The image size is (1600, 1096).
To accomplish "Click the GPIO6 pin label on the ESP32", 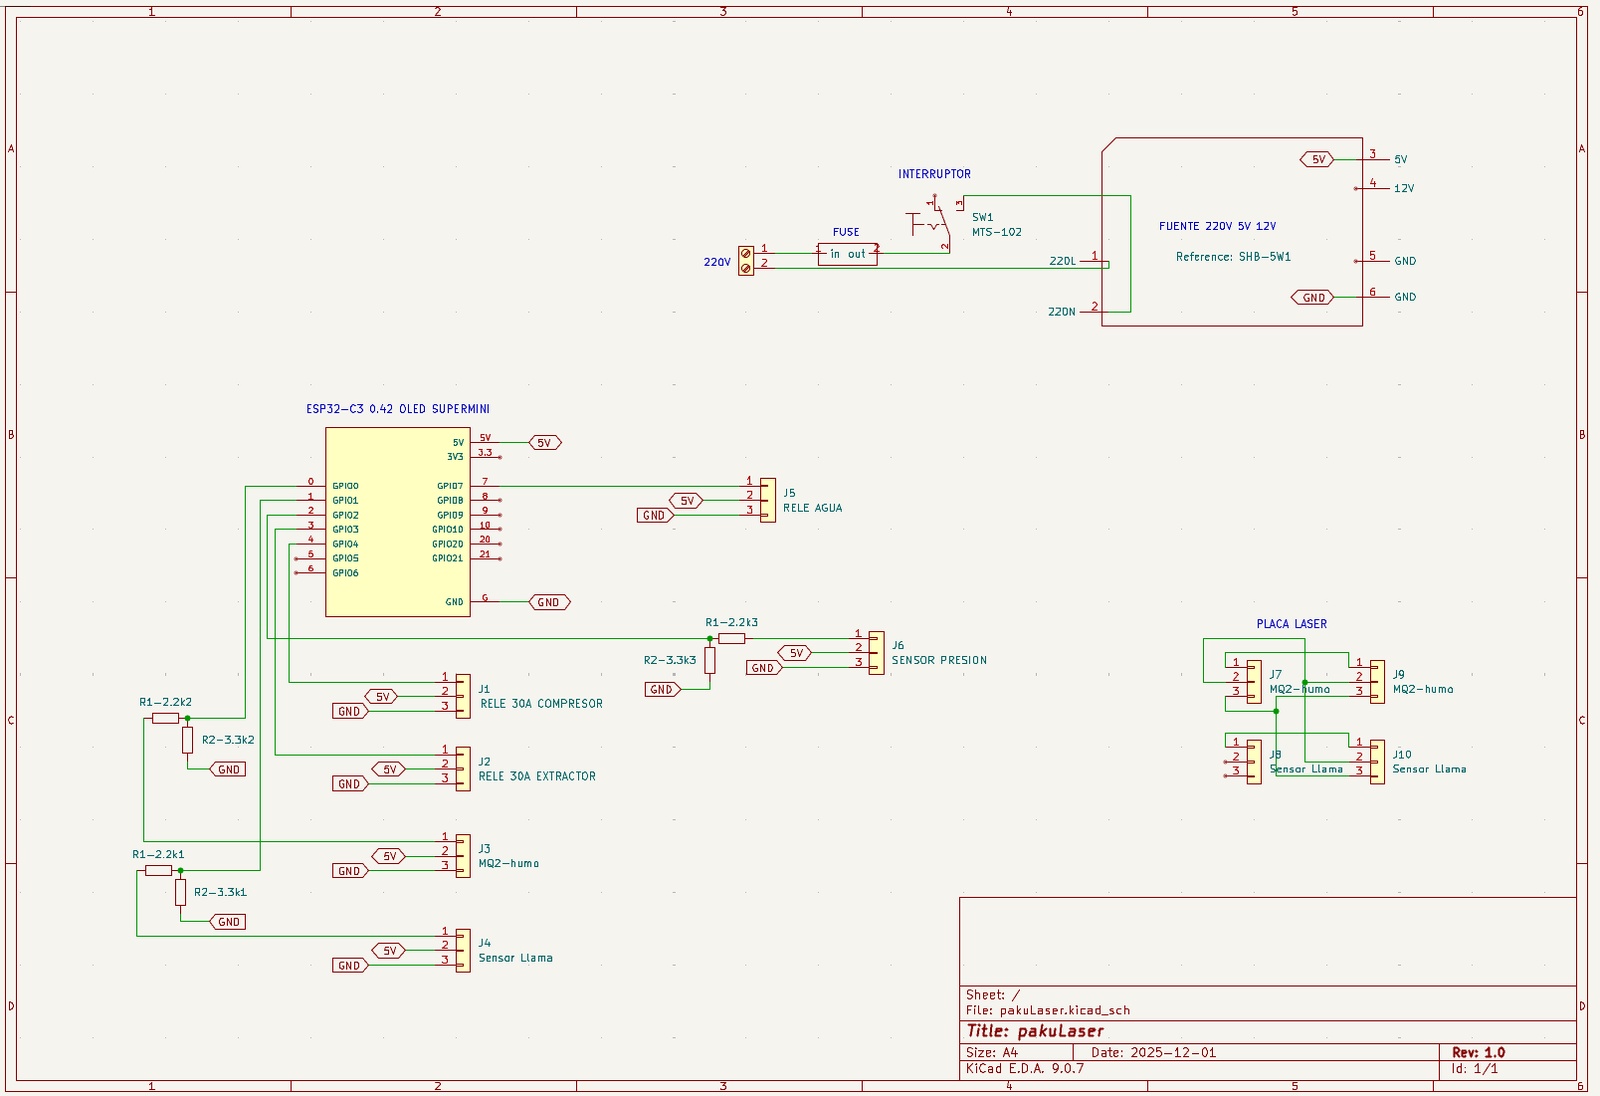I will 346,573.
